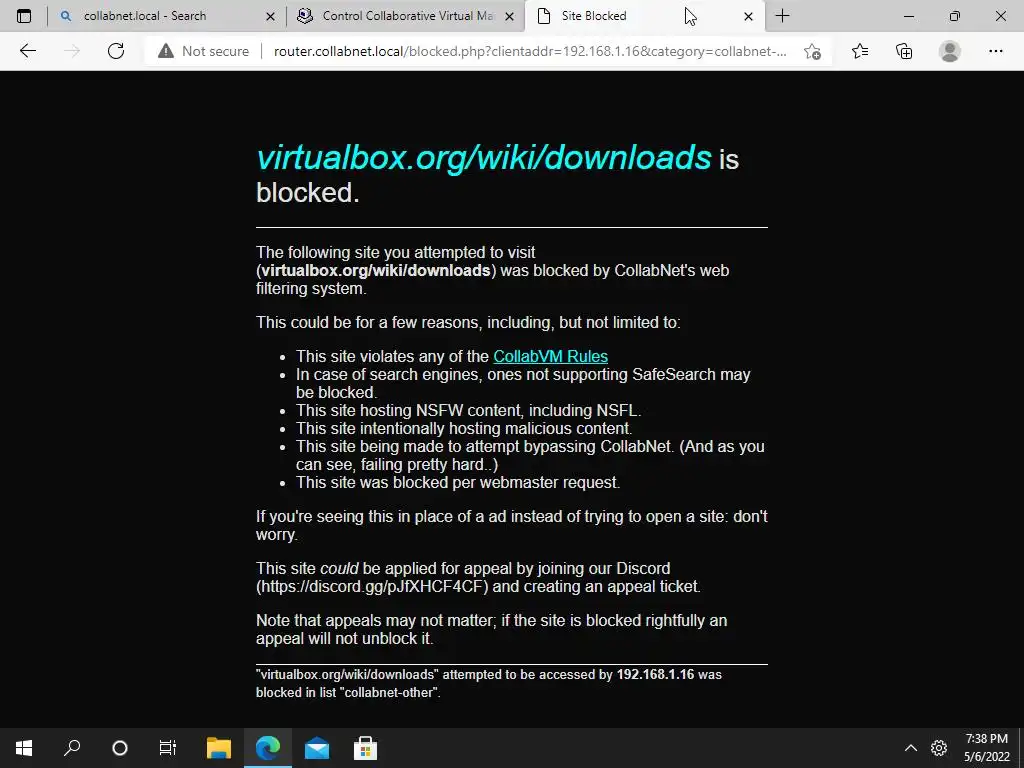Switch to the collabnet.local - Search tab
1024x768 pixels.
click(x=167, y=16)
